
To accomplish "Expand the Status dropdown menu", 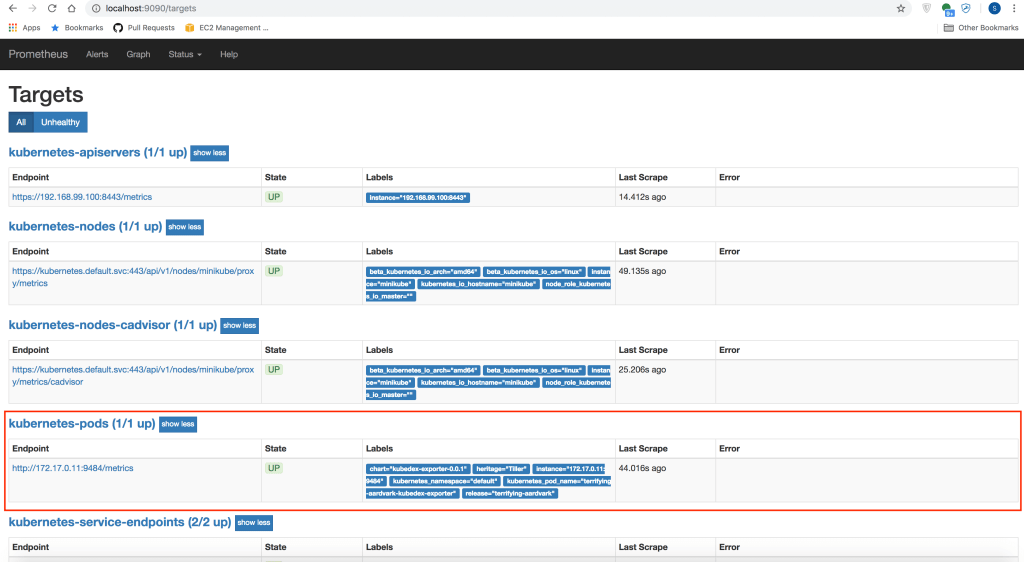I will pyautogui.click(x=185, y=54).
